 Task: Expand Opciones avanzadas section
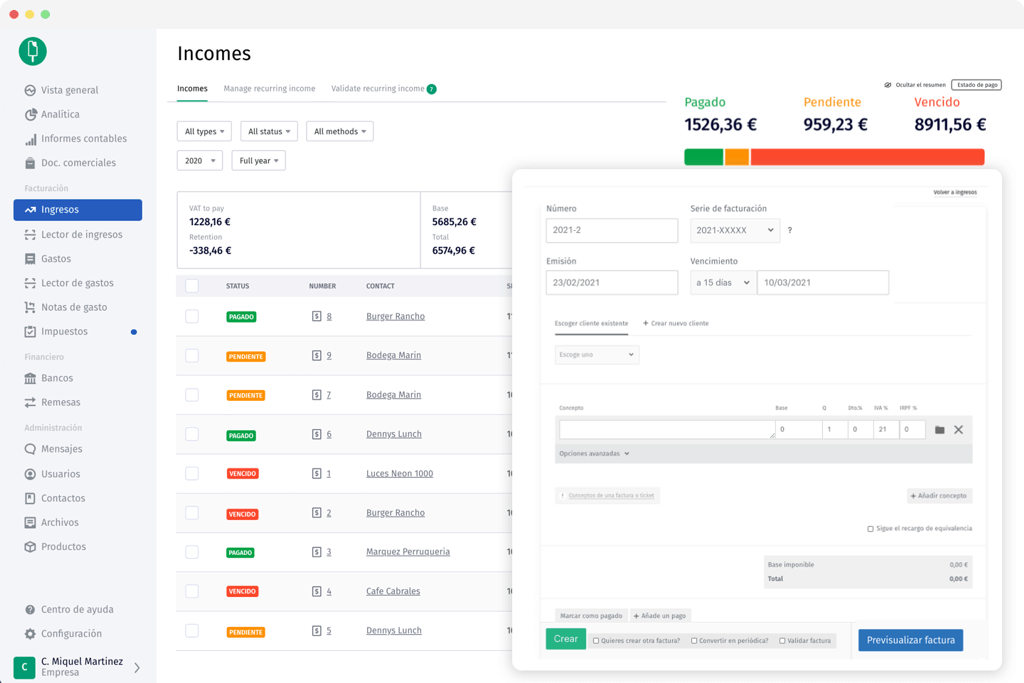594,454
